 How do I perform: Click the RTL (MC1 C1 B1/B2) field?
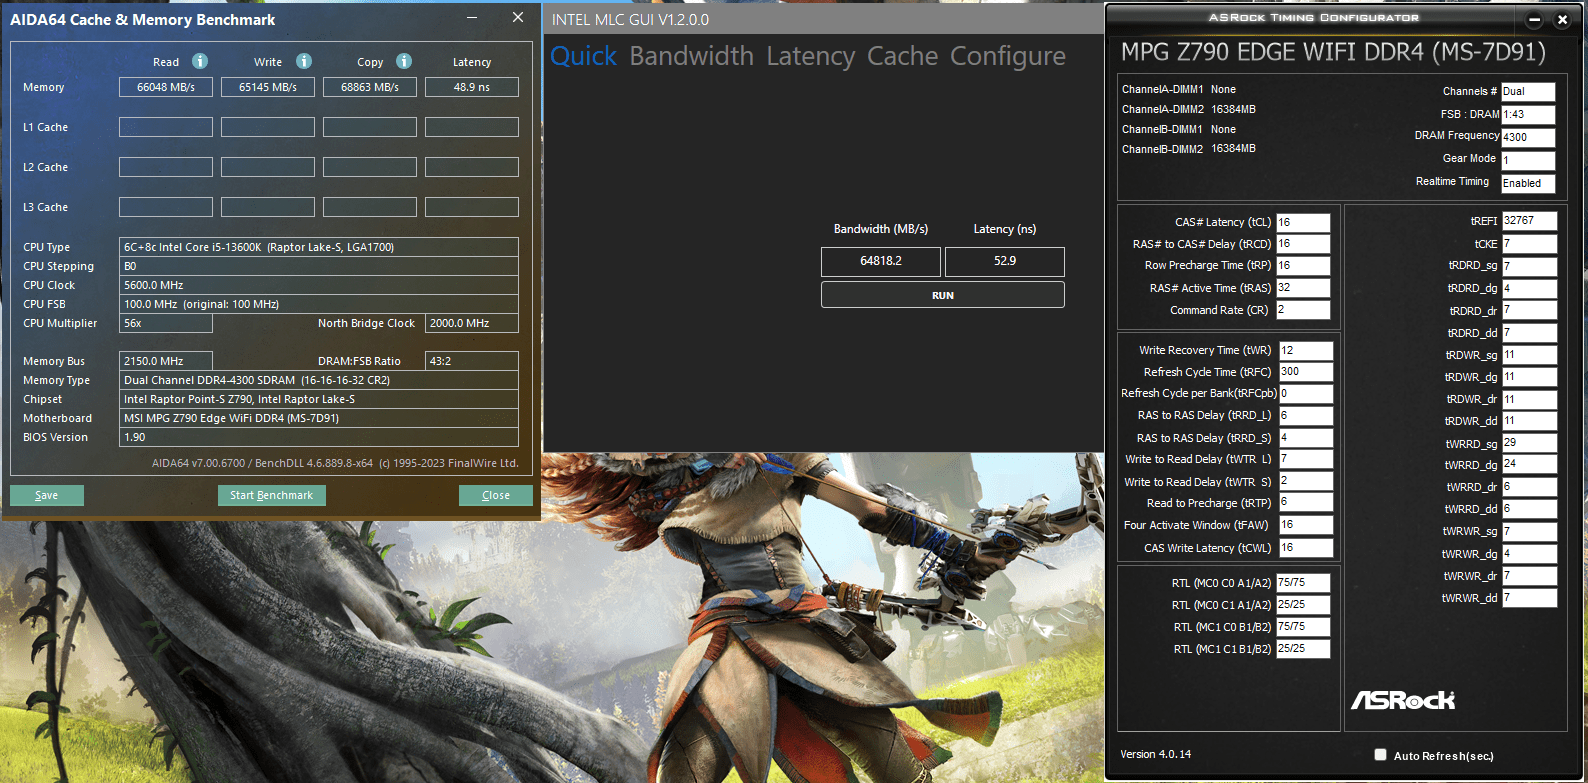(x=1303, y=648)
